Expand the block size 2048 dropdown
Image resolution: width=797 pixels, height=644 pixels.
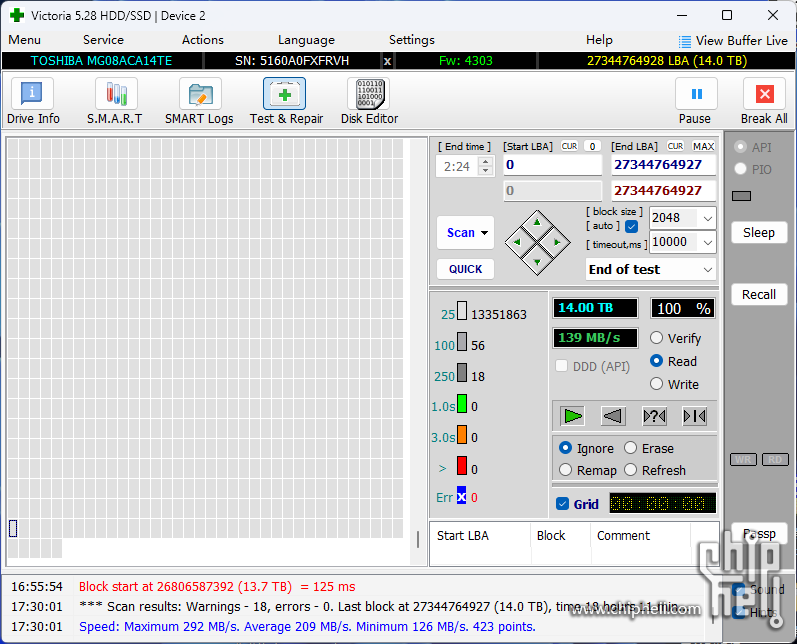(708, 218)
